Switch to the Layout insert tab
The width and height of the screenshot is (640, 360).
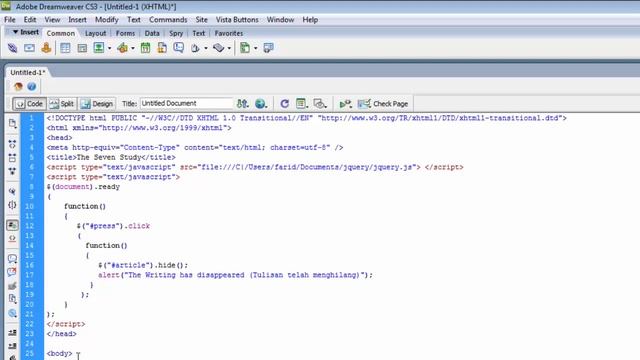95,33
